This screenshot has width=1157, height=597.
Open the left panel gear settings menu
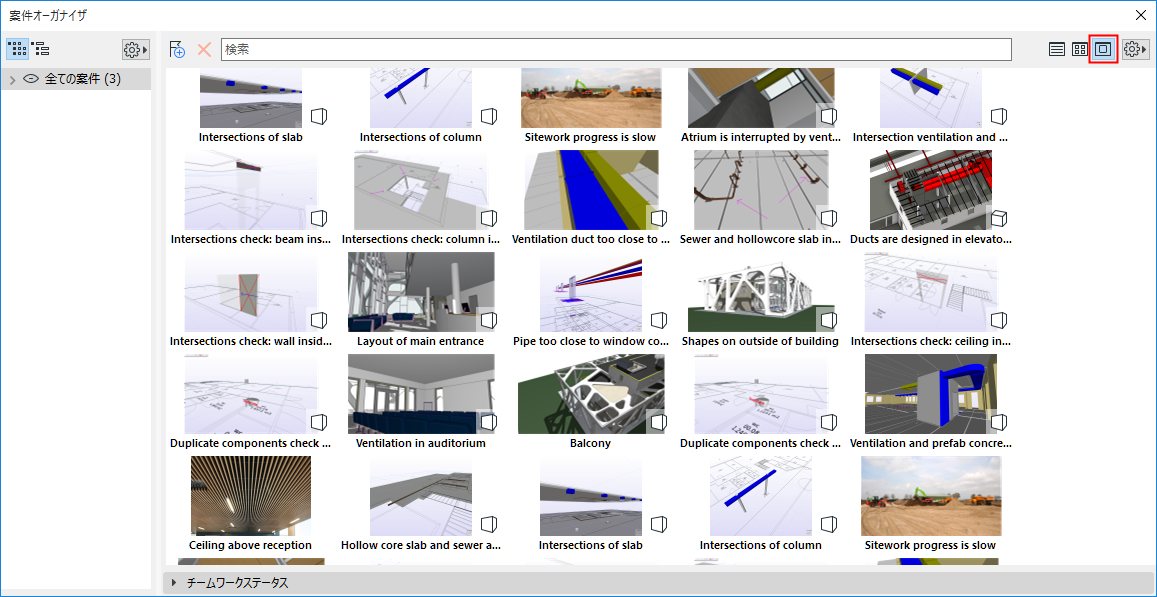click(x=136, y=49)
